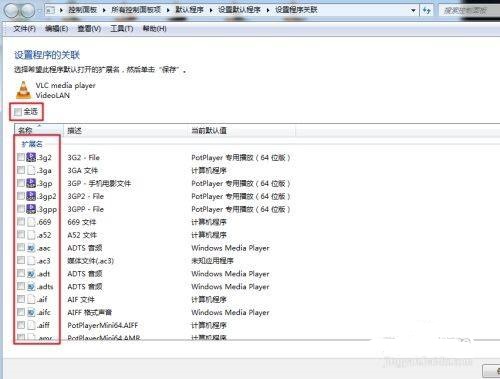The width and height of the screenshot is (500, 379).
Task: Click the AIFF 格式声音 description text
Action: point(90,312)
